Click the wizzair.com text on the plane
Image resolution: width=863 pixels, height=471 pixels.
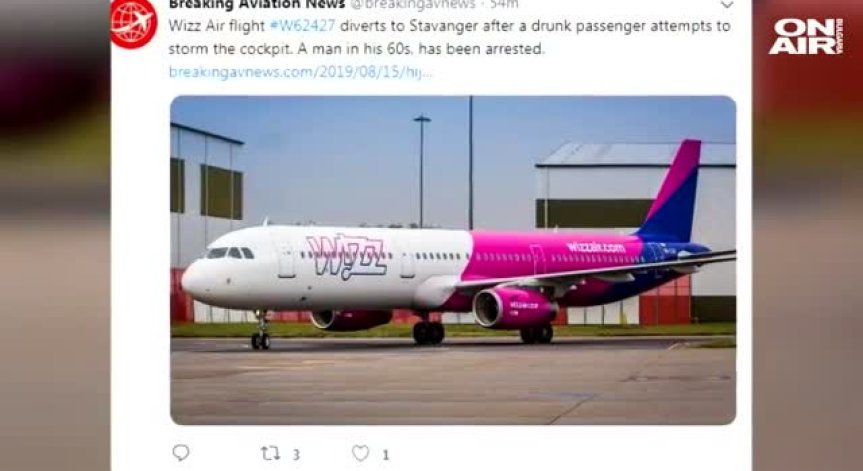click(596, 248)
